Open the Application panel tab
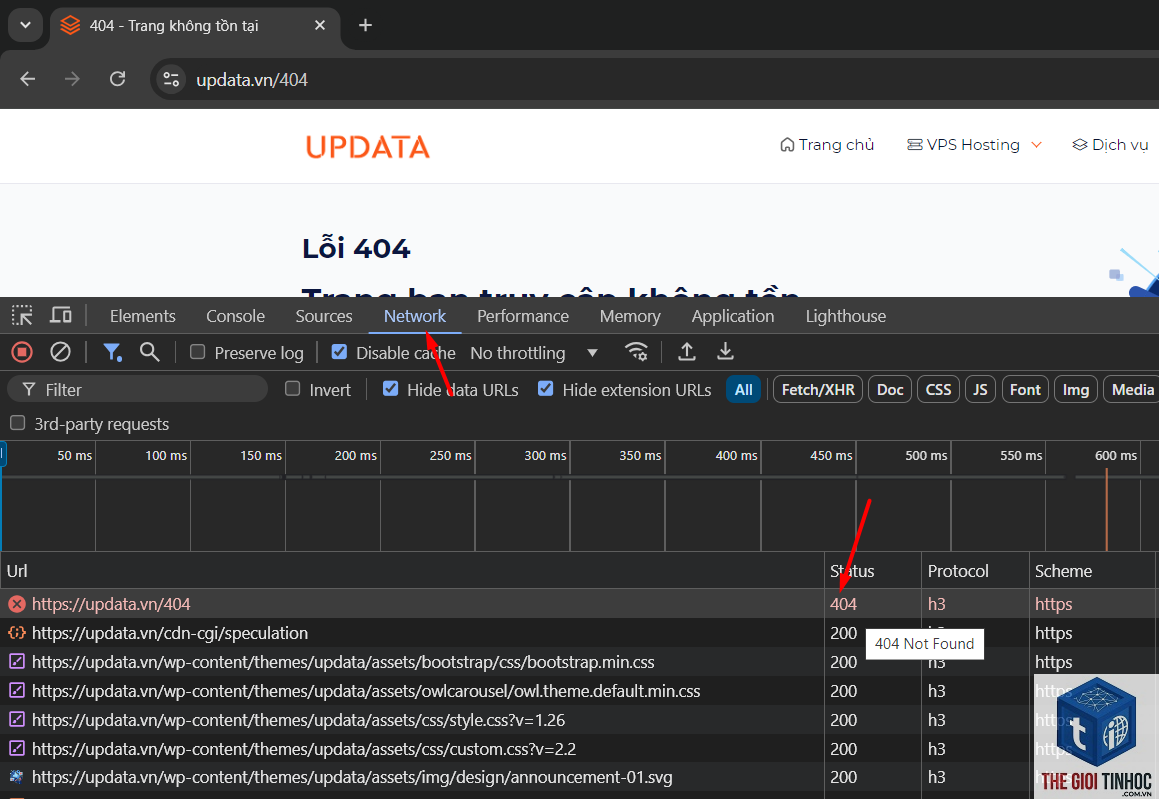 [733, 316]
